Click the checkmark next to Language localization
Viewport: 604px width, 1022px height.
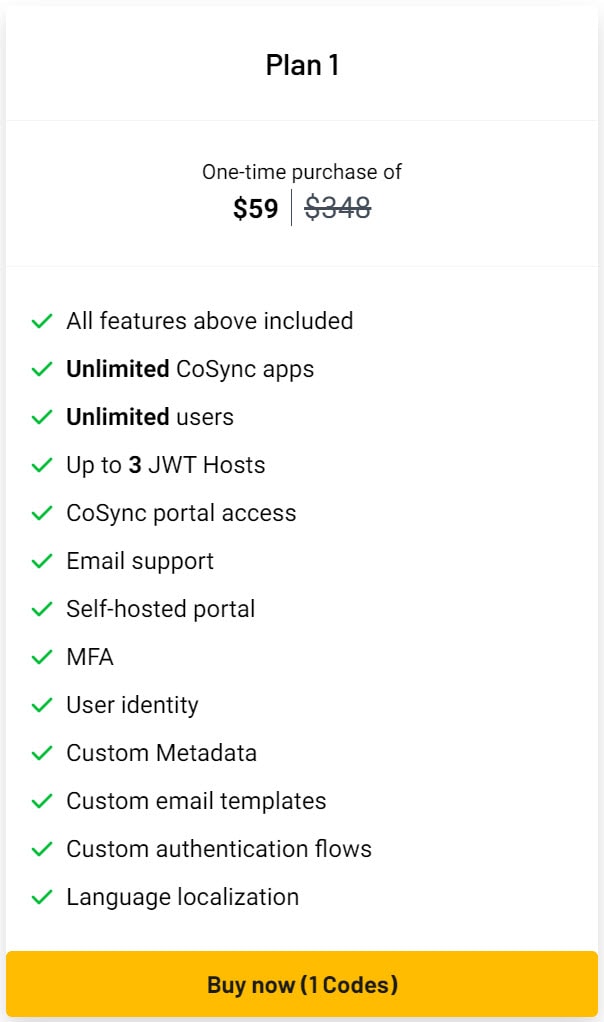pyautogui.click(x=42, y=897)
